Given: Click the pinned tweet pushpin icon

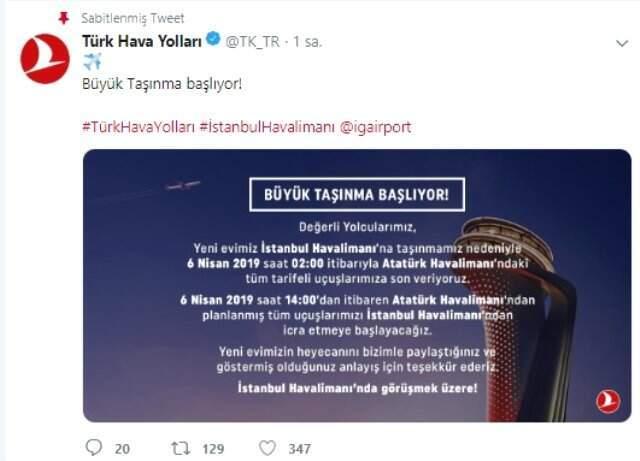Looking at the screenshot, I should point(64,18).
